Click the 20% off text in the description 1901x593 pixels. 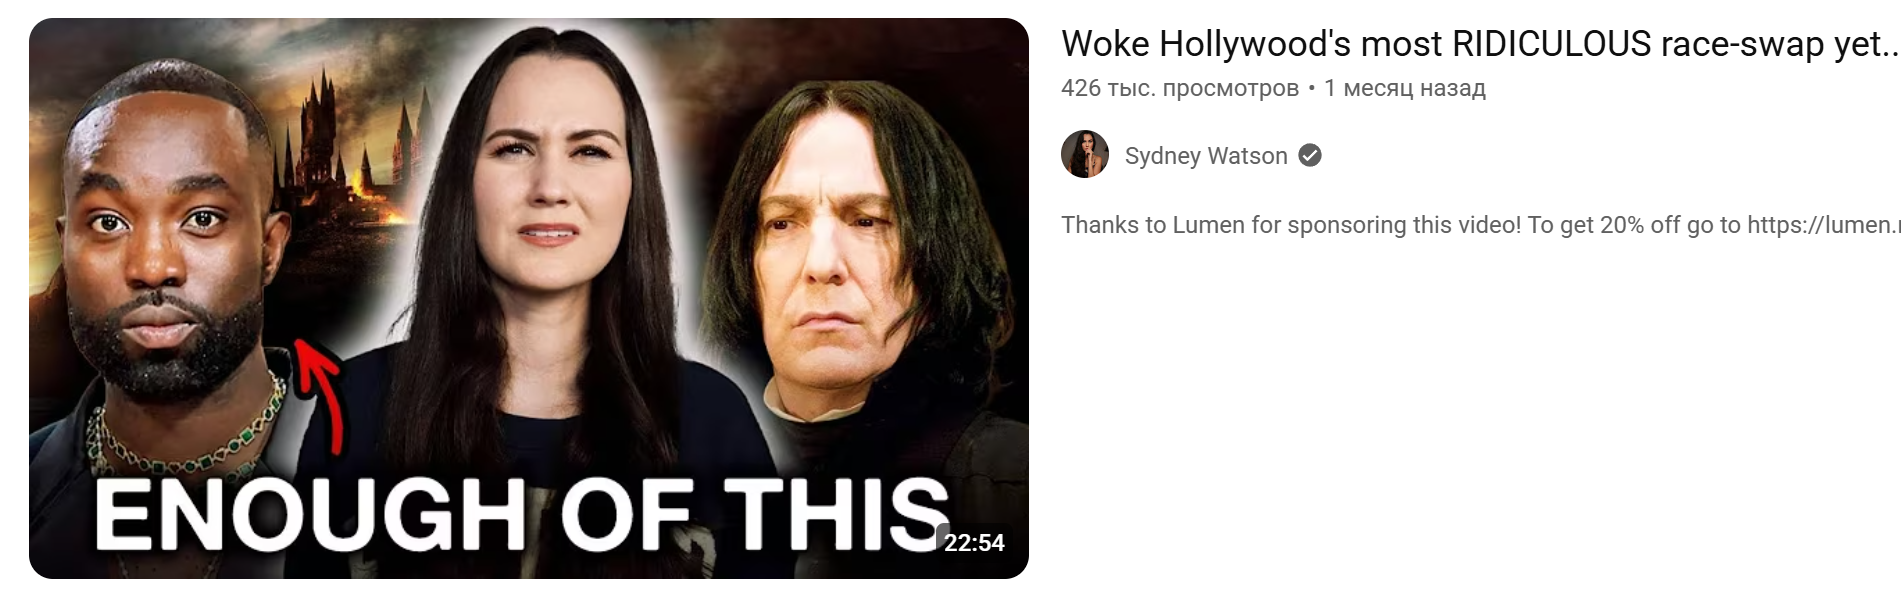1640,224
